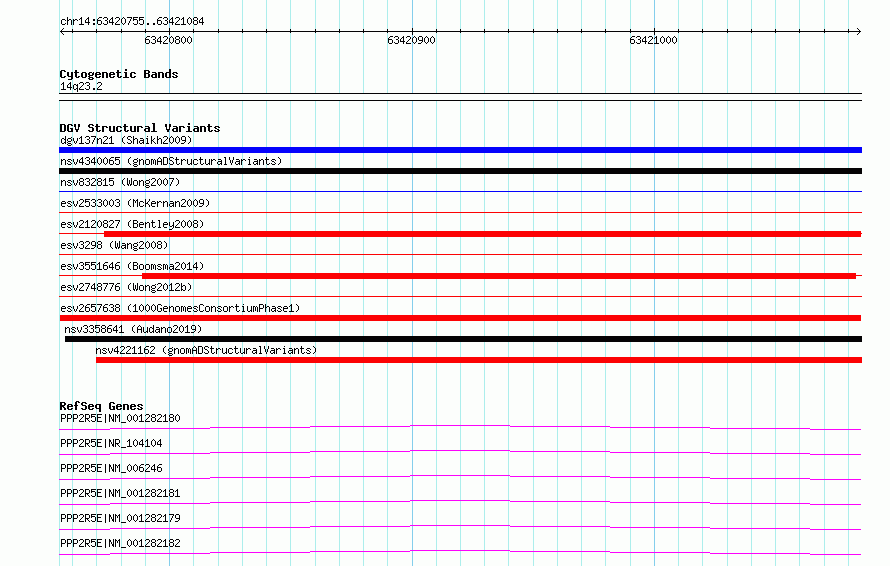890x566 pixels.
Task: Click the red bar of esv2657638
Action: (x=460, y=318)
